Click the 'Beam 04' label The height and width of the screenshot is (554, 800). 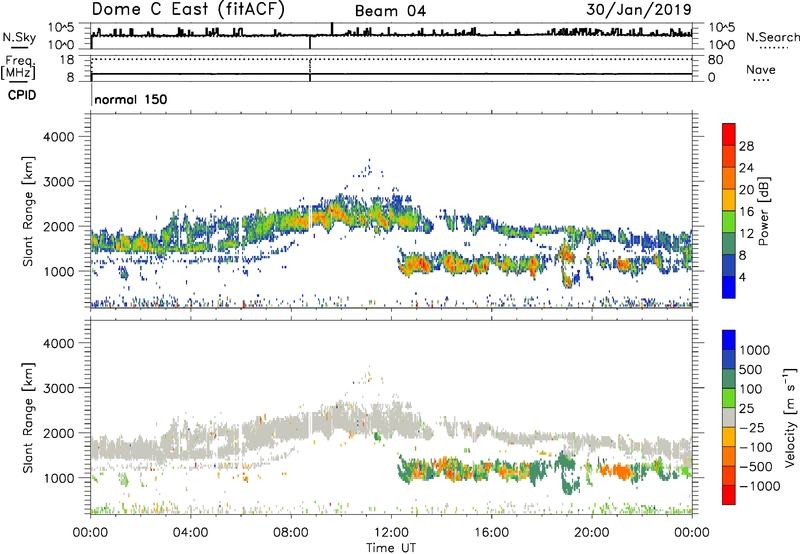coord(390,11)
